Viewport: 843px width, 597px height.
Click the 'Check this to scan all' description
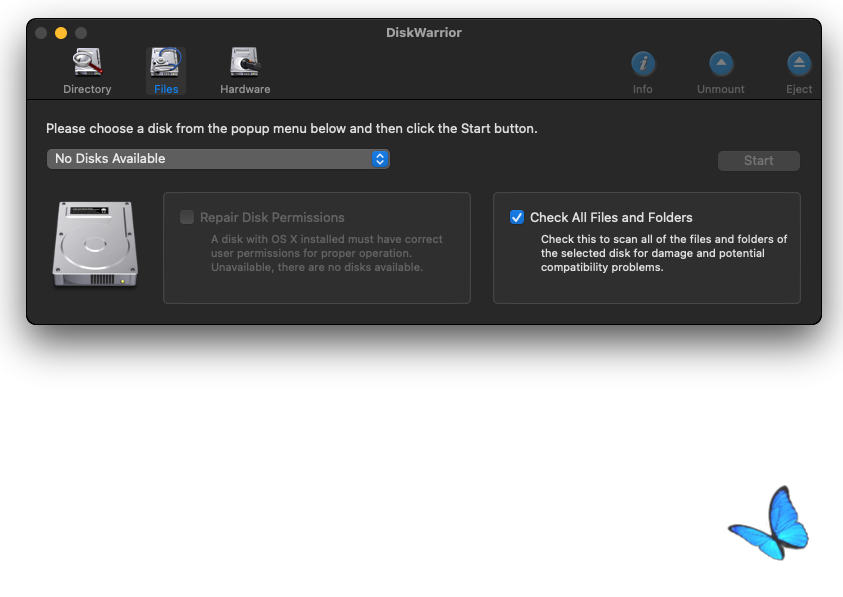[664, 253]
